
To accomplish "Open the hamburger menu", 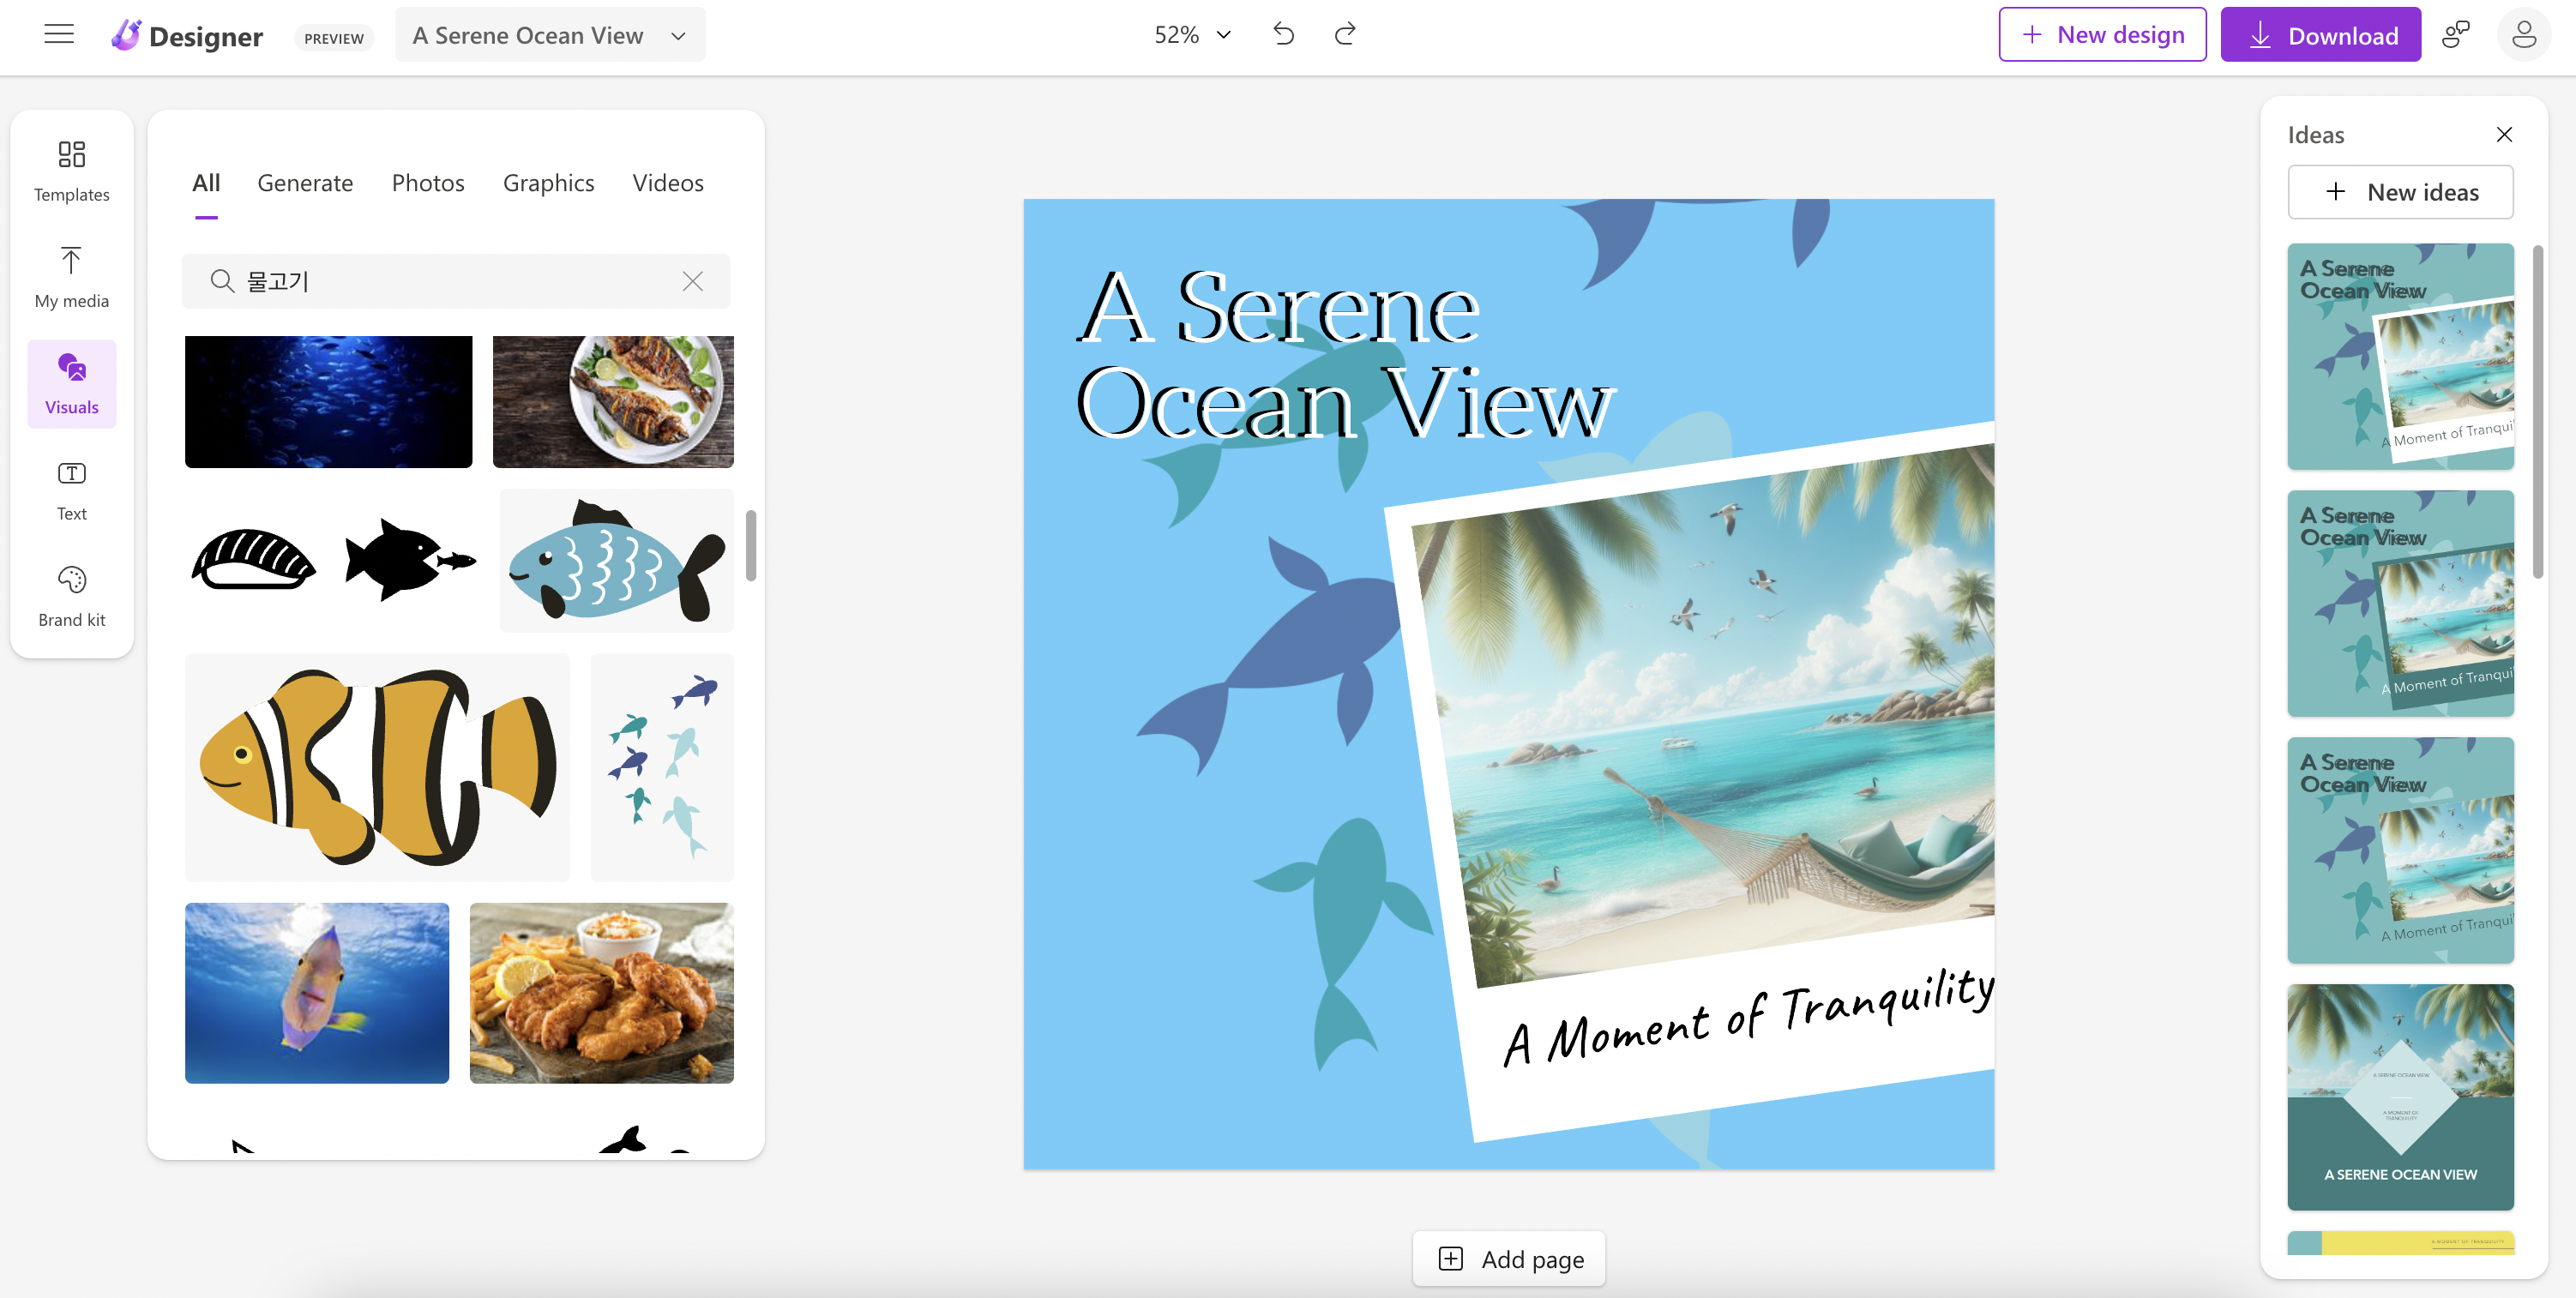I will click(x=59, y=35).
